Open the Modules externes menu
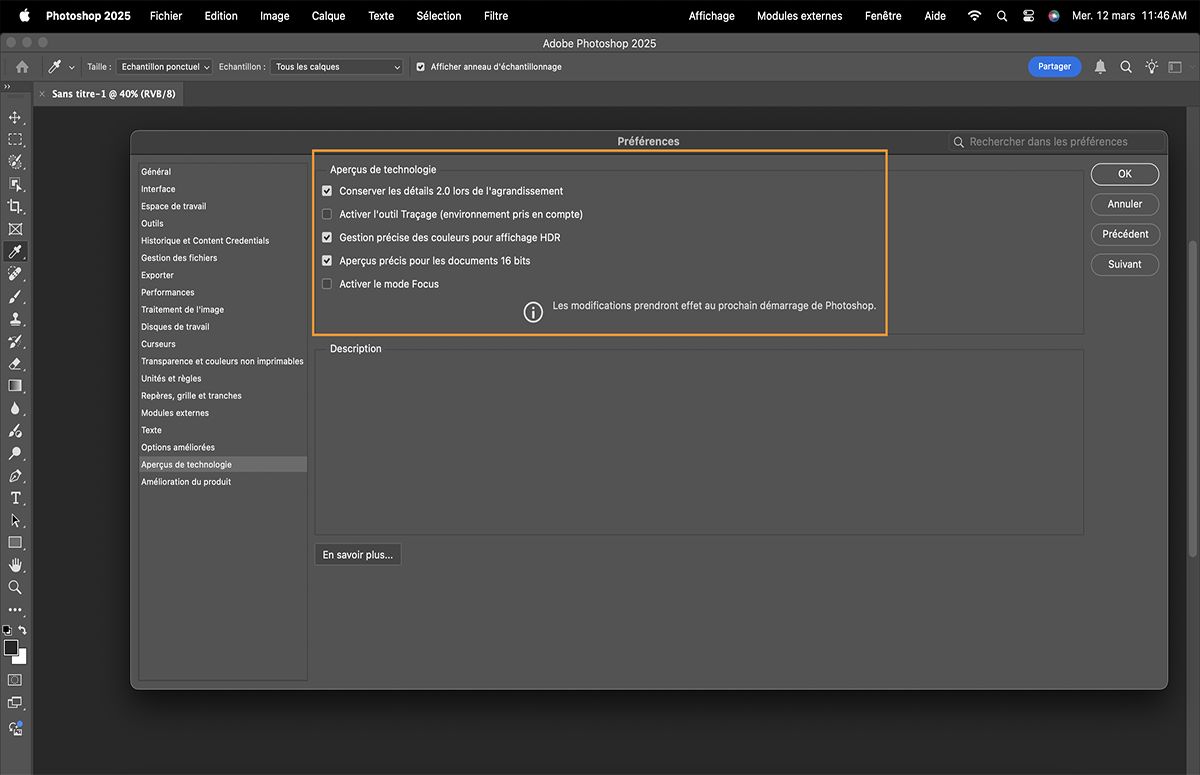The image size is (1200, 775). [x=800, y=16]
